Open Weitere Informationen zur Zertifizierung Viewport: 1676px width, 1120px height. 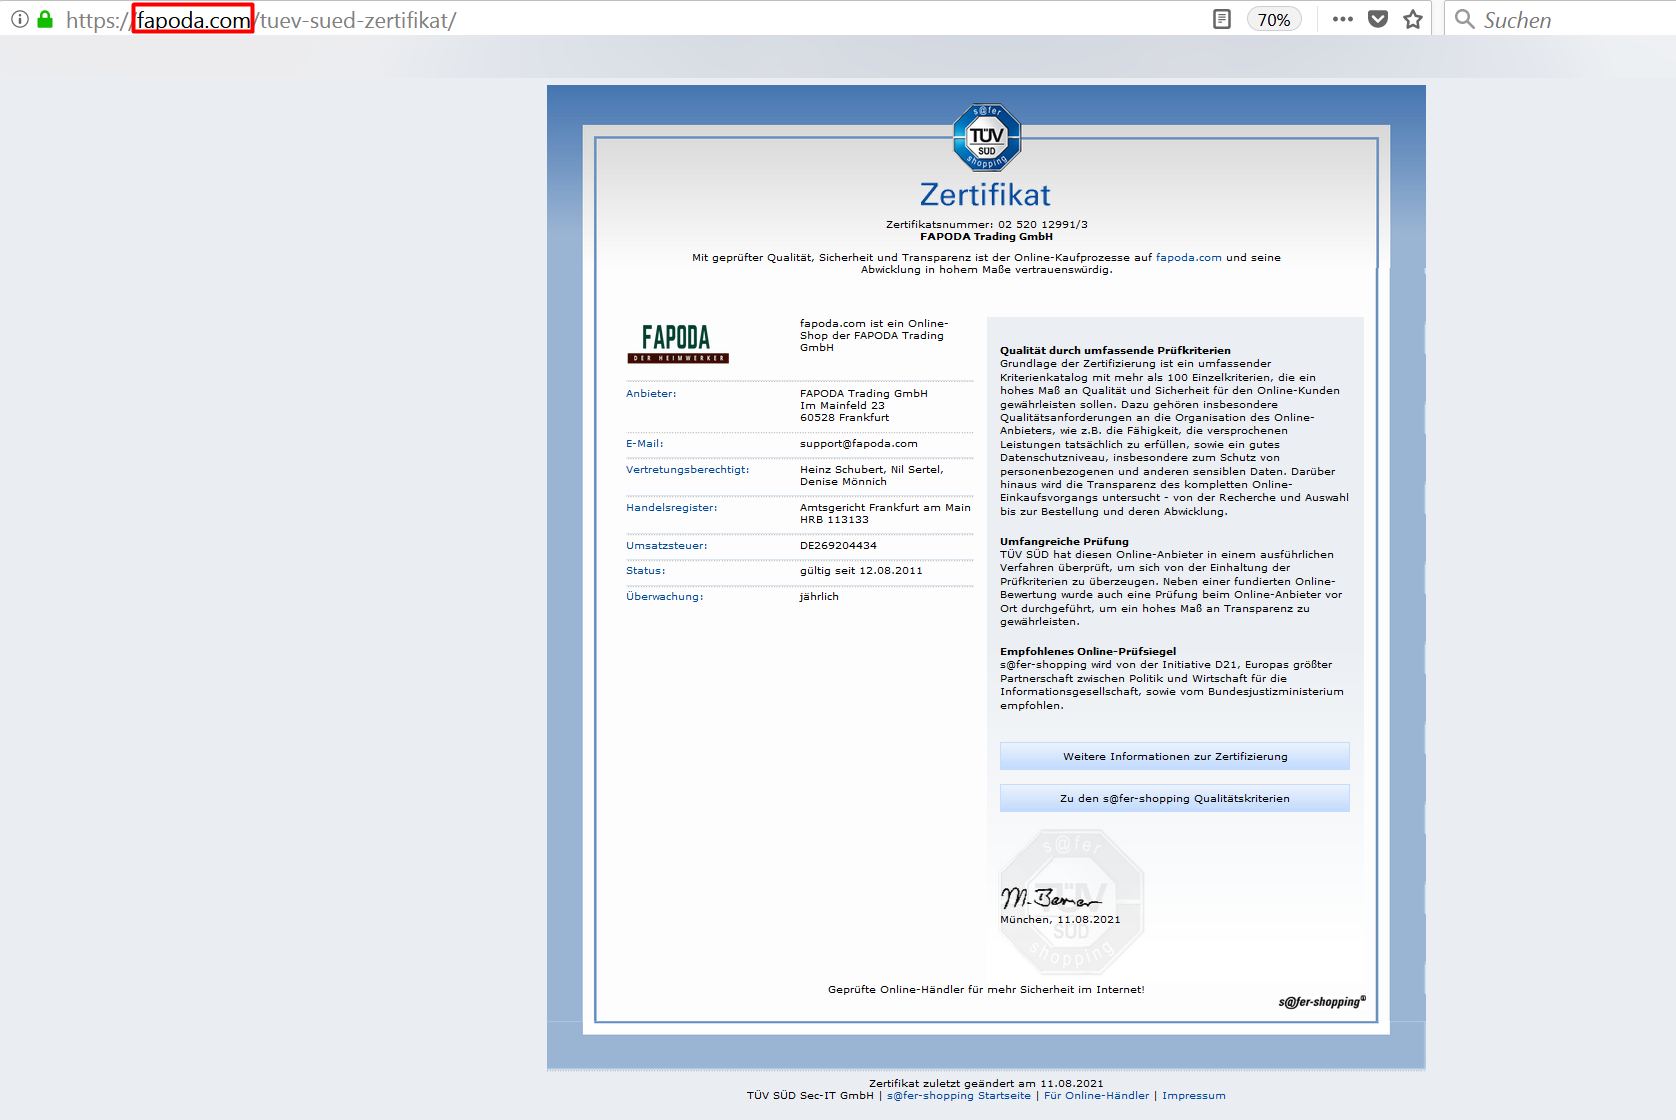tap(1174, 756)
